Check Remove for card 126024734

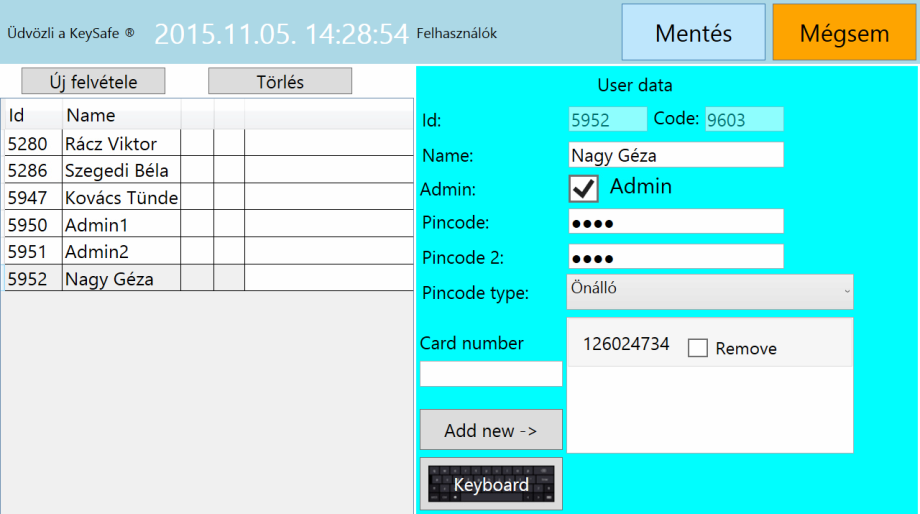pyautogui.click(x=698, y=348)
